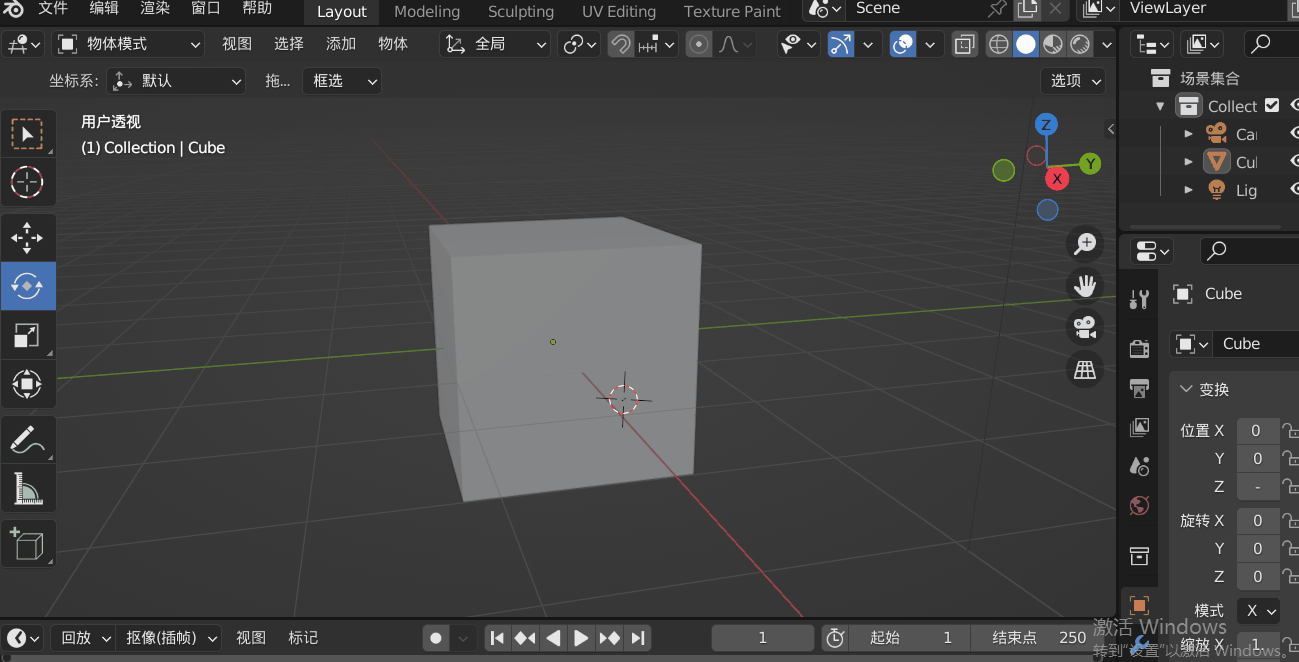Open the rotation 模式 X dropdown
Image resolution: width=1299 pixels, height=662 pixels.
click(1258, 610)
